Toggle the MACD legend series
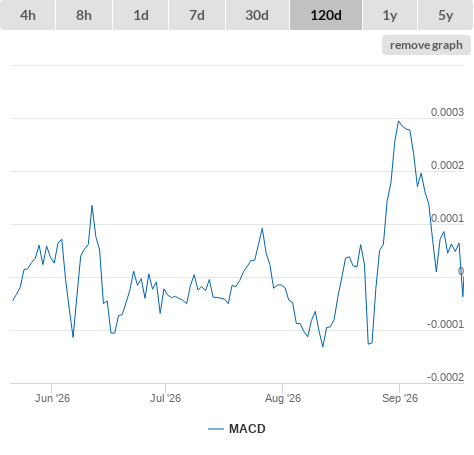The image size is (474, 455). click(x=247, y=429)
